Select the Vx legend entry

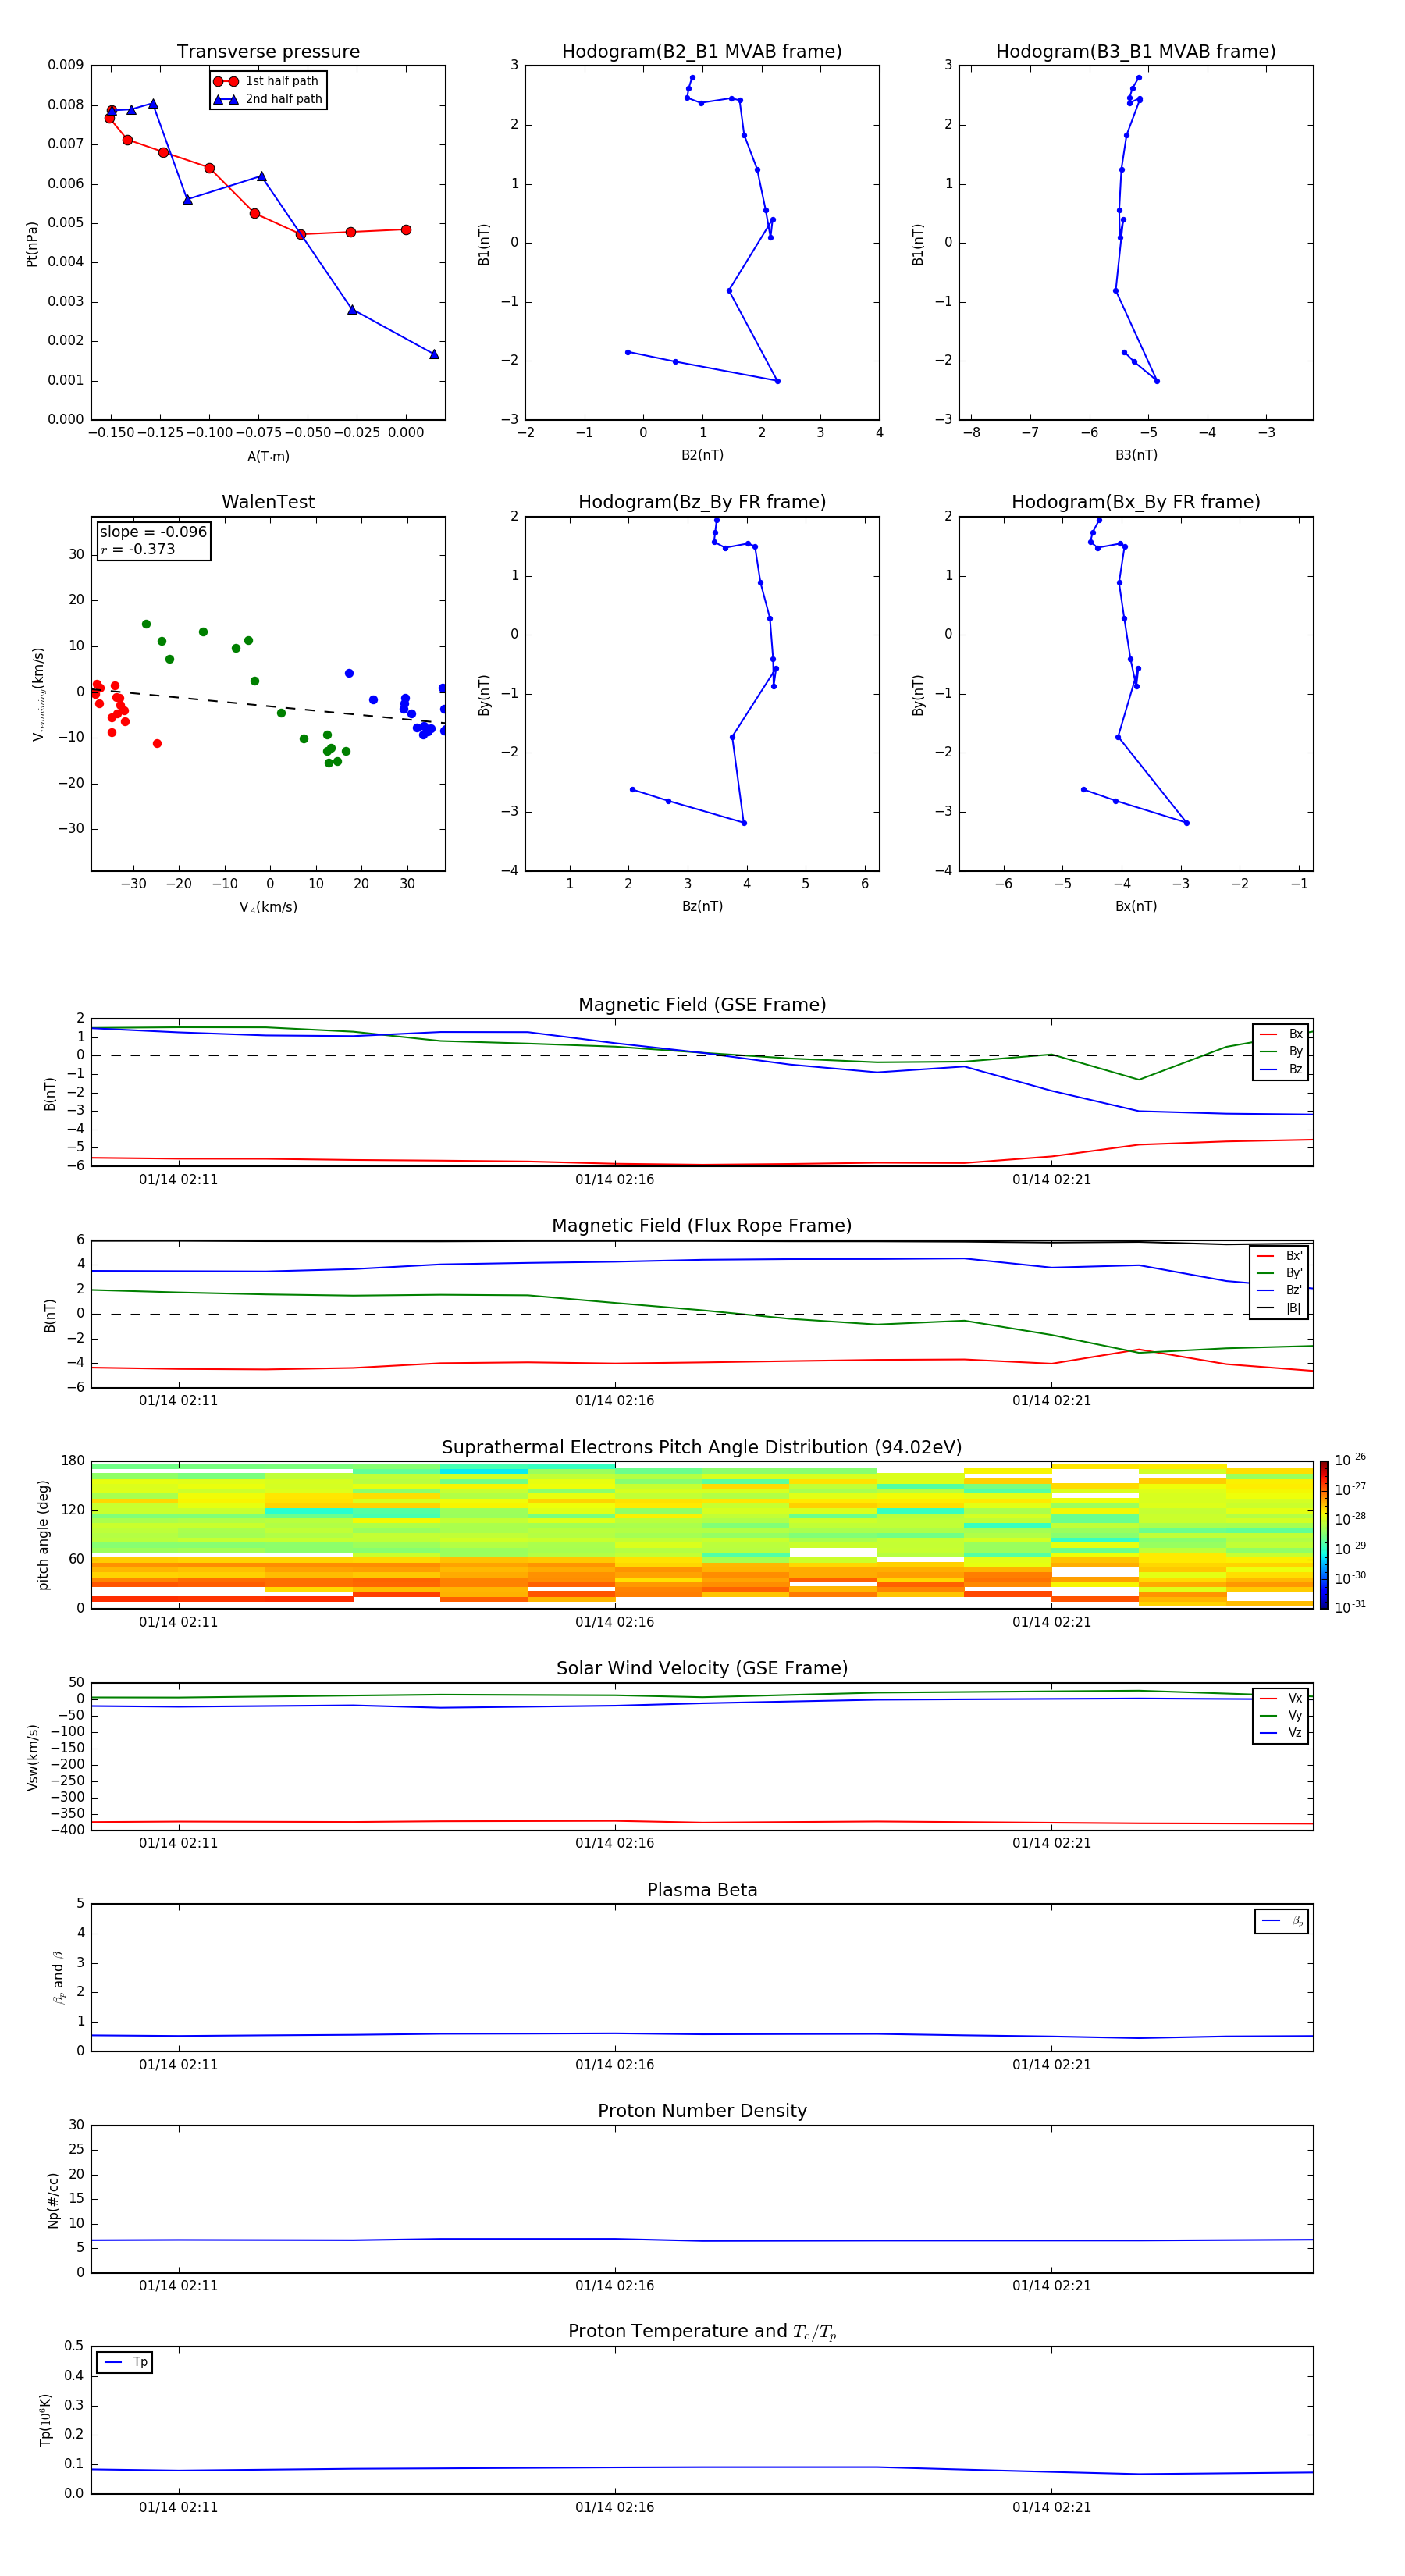pos(1281,1698)
